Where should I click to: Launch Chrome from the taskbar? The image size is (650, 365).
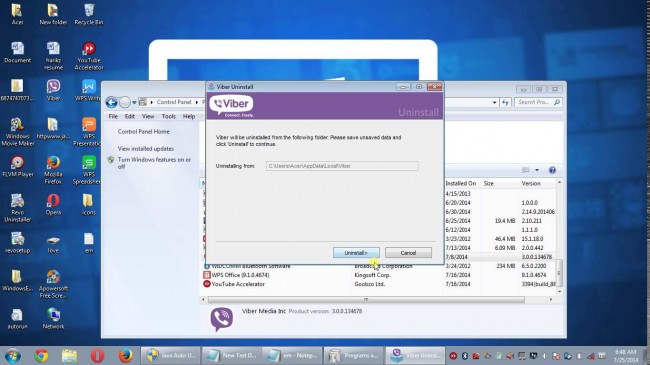(41, 355)
